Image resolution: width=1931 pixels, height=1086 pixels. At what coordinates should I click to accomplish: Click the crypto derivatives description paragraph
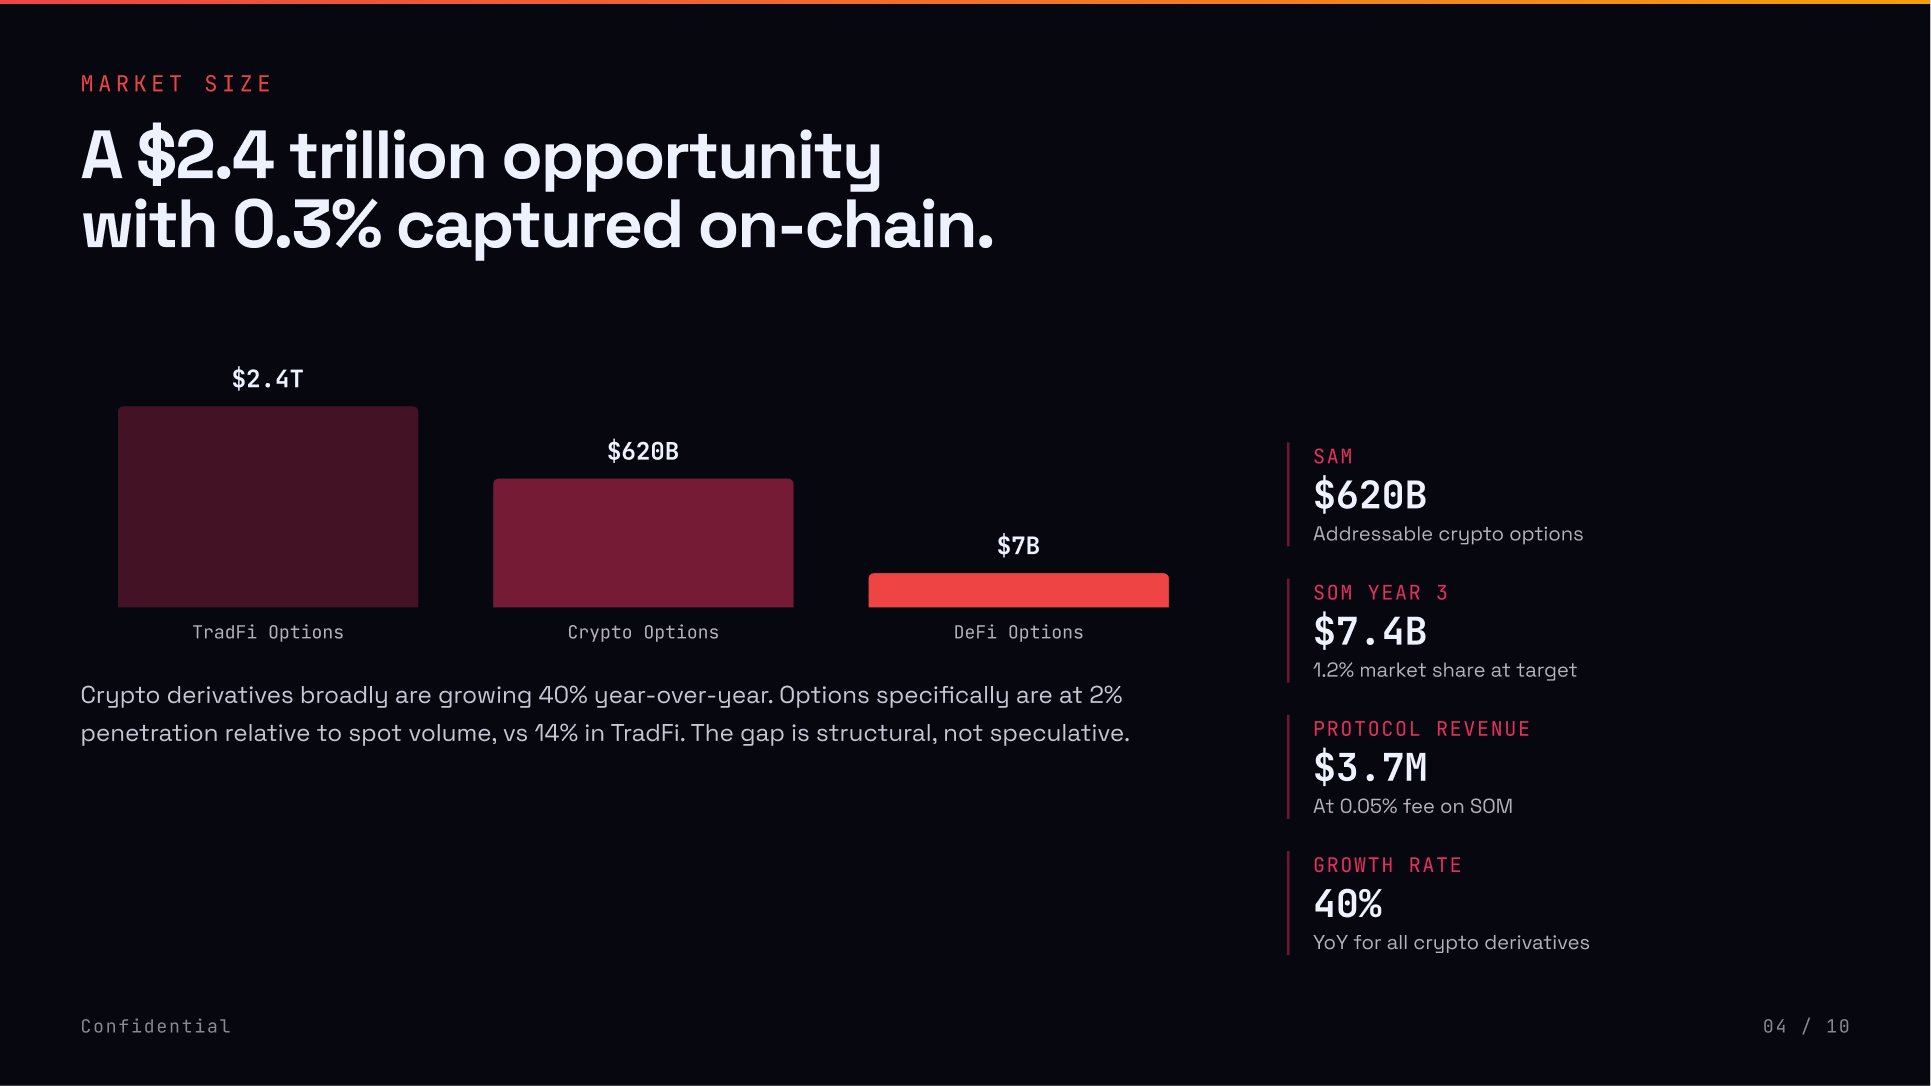click(604, 714)
